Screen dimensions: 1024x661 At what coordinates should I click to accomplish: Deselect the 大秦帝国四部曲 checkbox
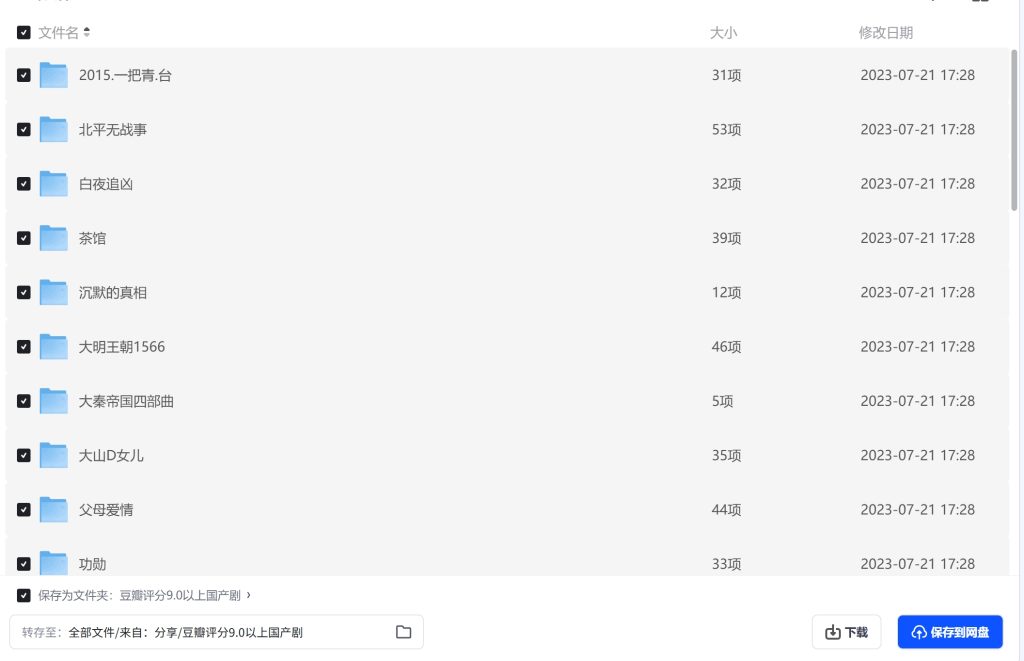click(x=24, y=400)
